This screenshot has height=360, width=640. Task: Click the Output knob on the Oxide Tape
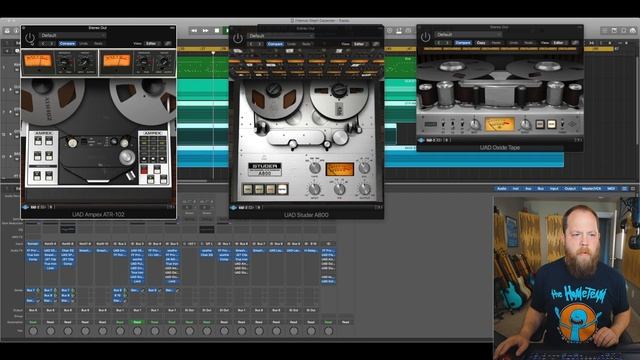(x=525, y=124)
